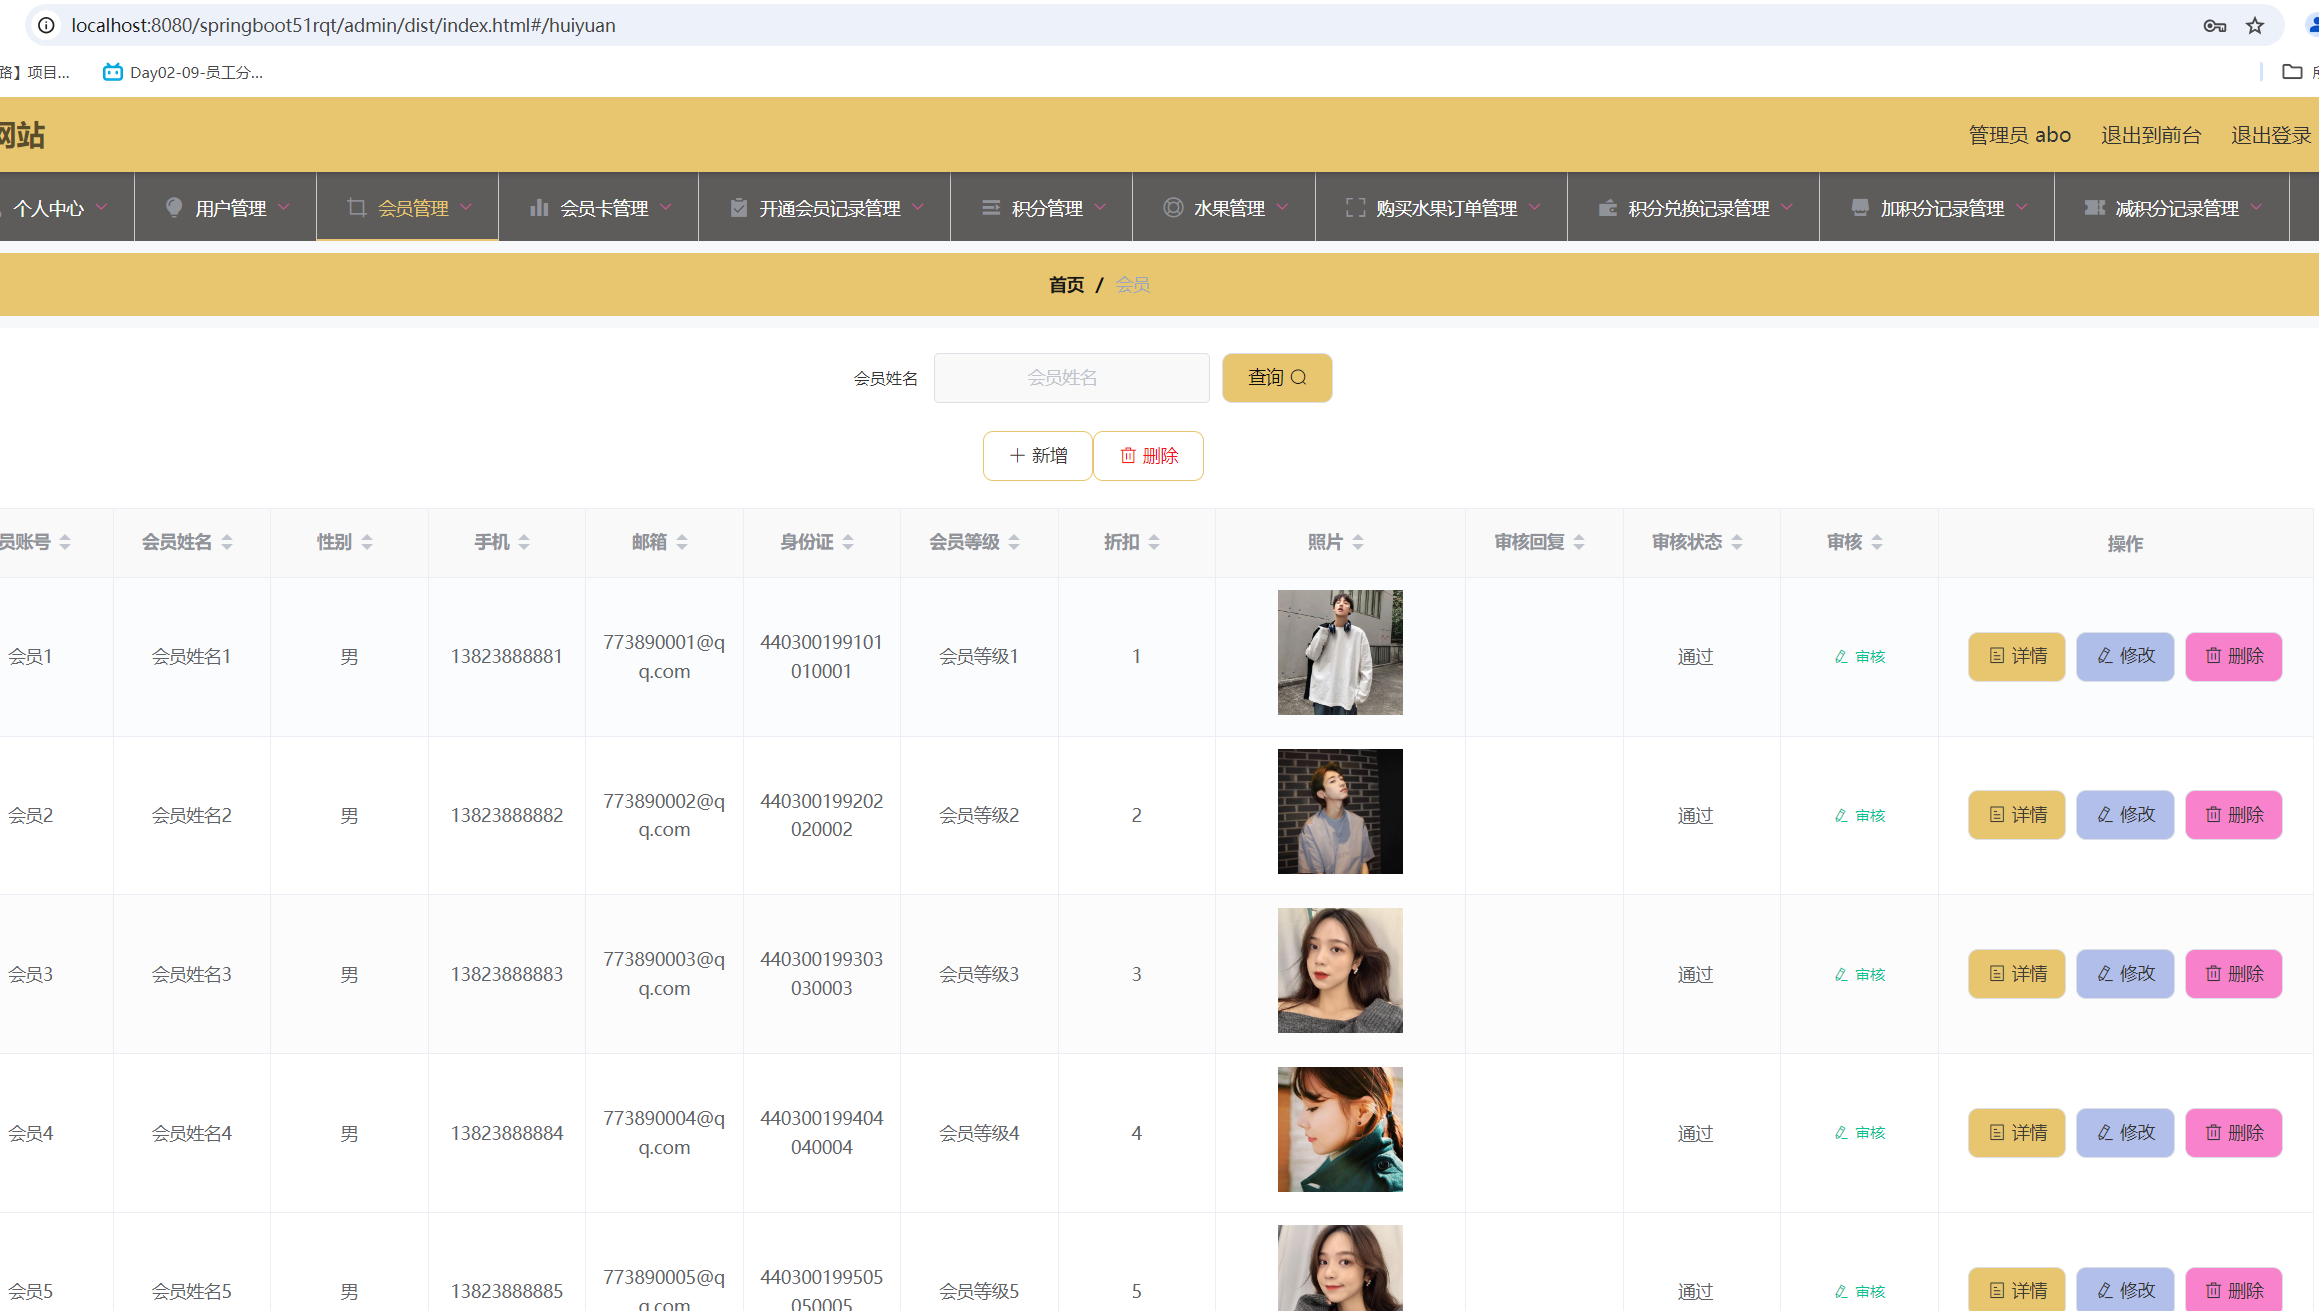The width and height of the screenshot is (2319, 1311).
Task: Expand the 会员卡管理 dropdown menu
Action: [x=599, y=208]
